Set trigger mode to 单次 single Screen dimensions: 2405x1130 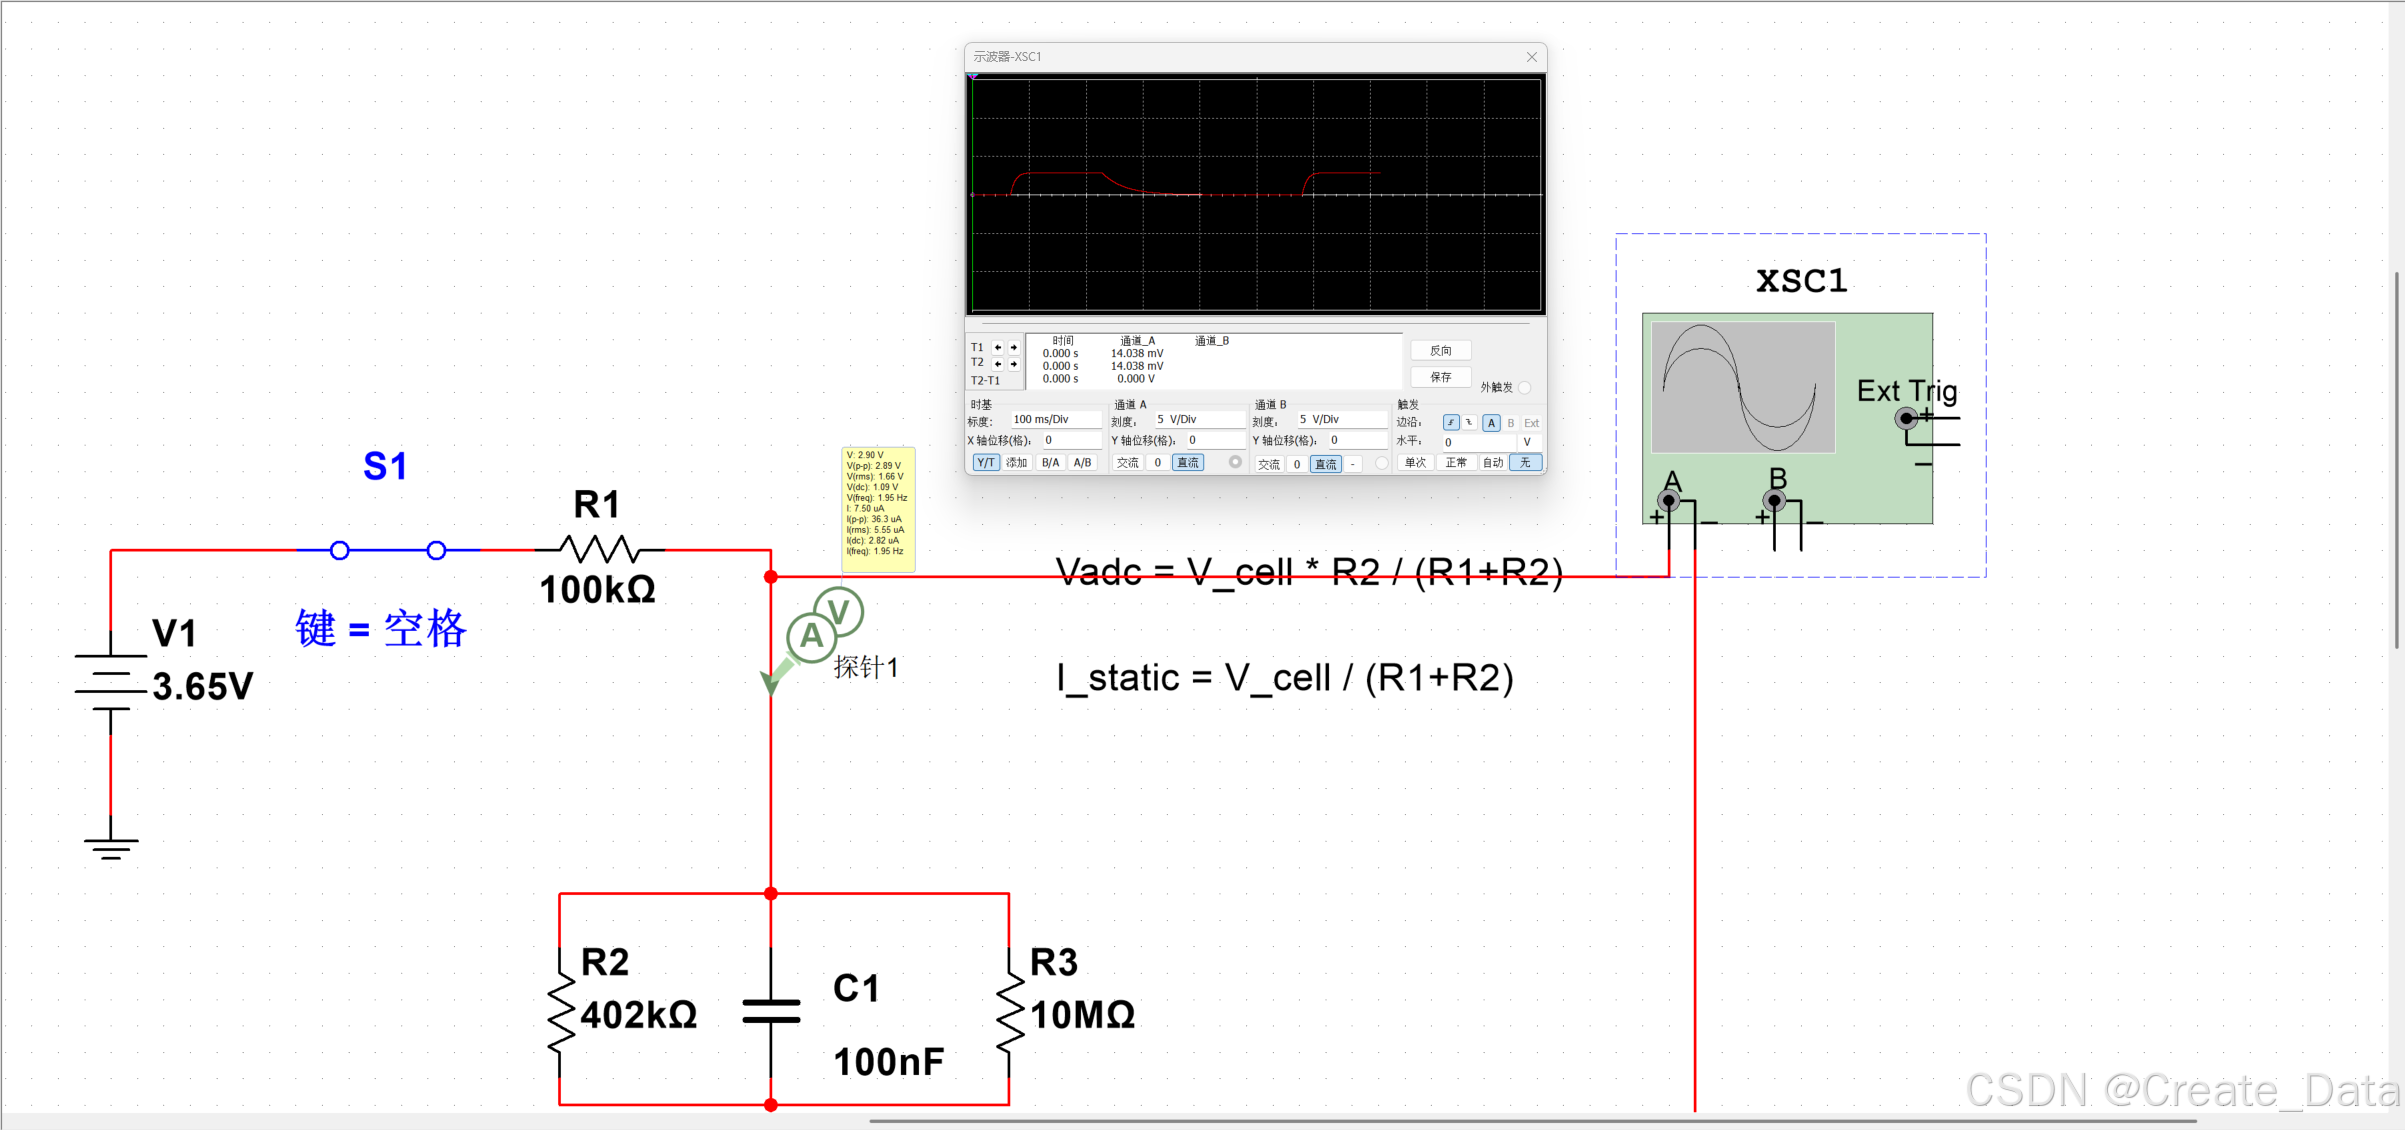(1415, 462)
